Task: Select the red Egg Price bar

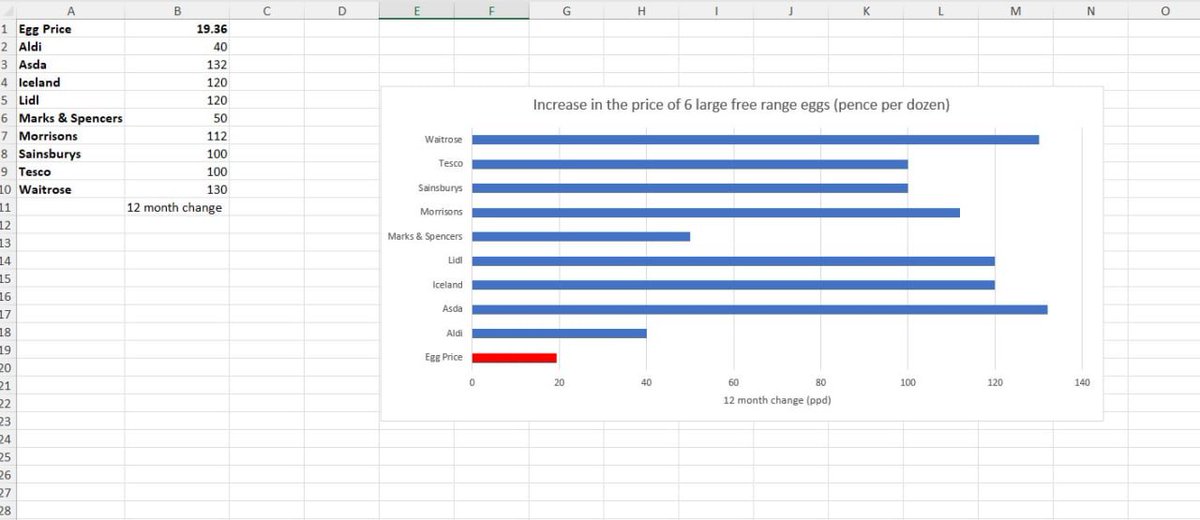Action: 514,357
